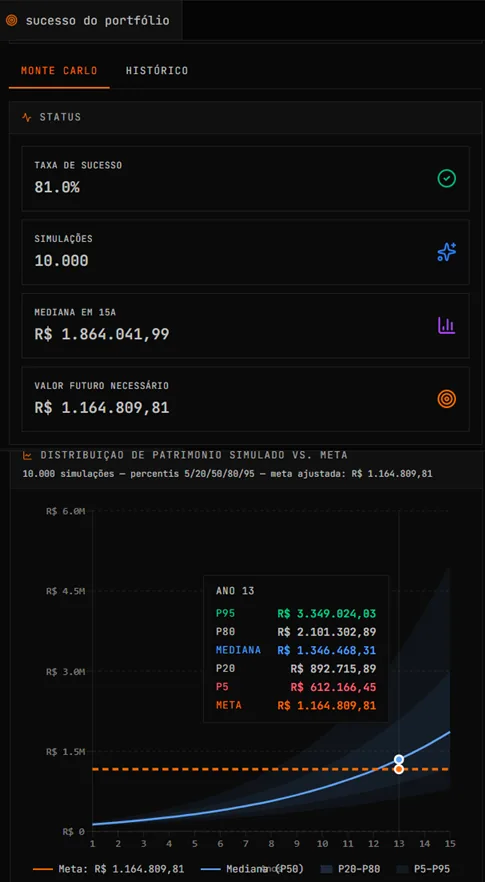Viewport: 485px width, 882px height.
Task: Click the chart subtitle with percentis 5/20/50/80/95
Action: [x=227, y=474]
